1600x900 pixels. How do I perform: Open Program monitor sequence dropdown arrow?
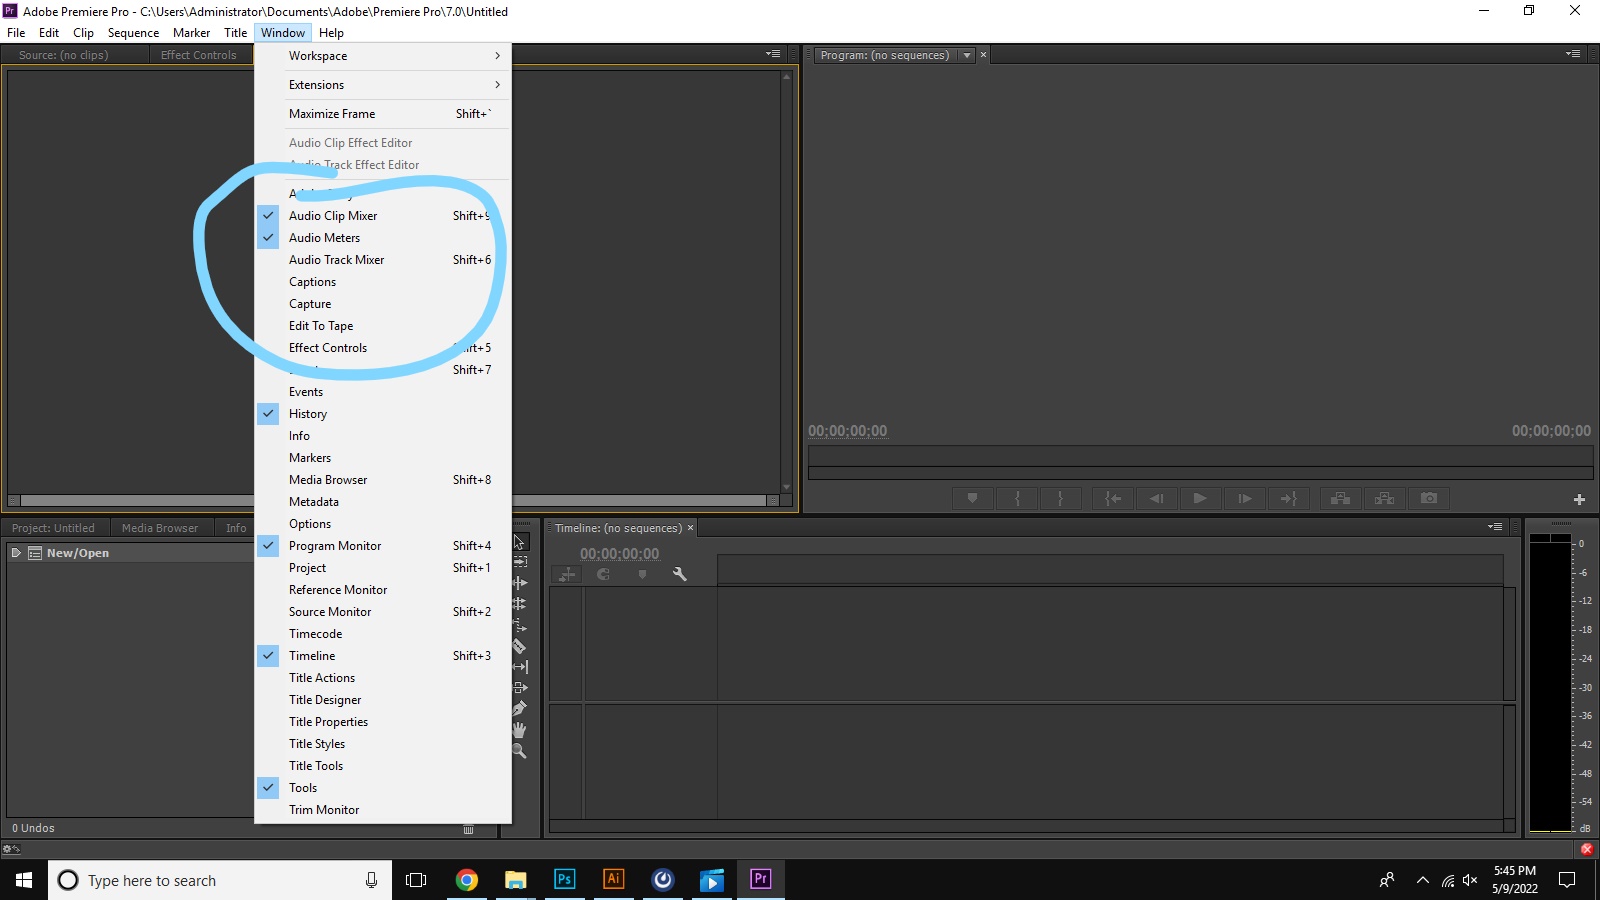[967, 55]
